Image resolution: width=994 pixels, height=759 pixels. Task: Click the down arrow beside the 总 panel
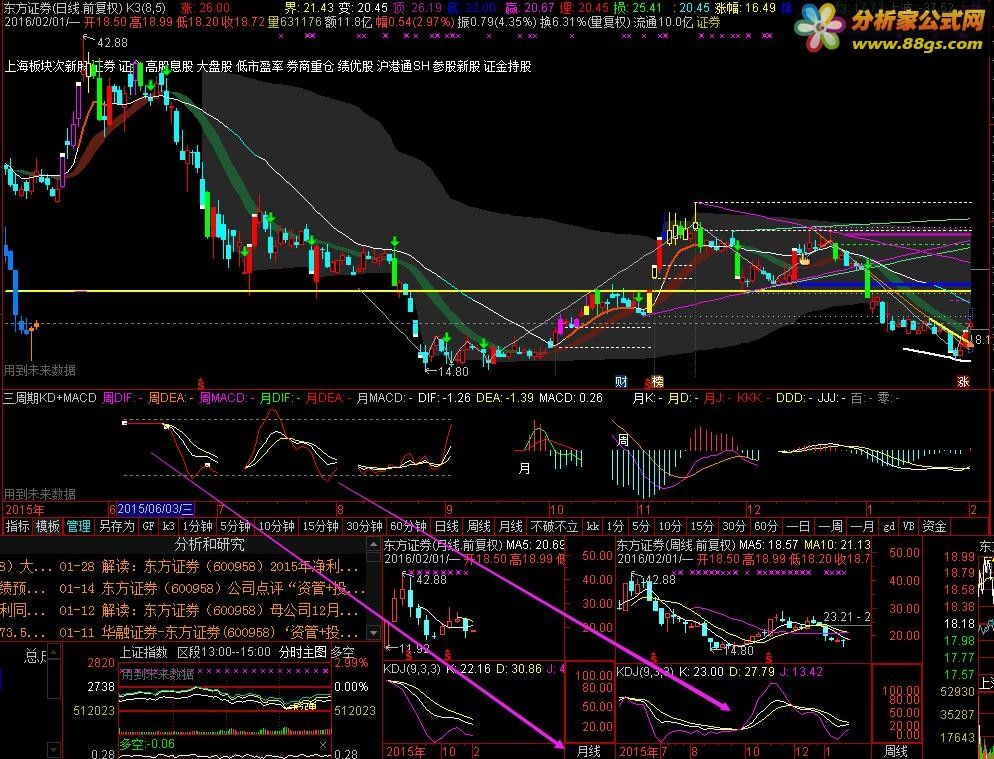coord(55,751)
